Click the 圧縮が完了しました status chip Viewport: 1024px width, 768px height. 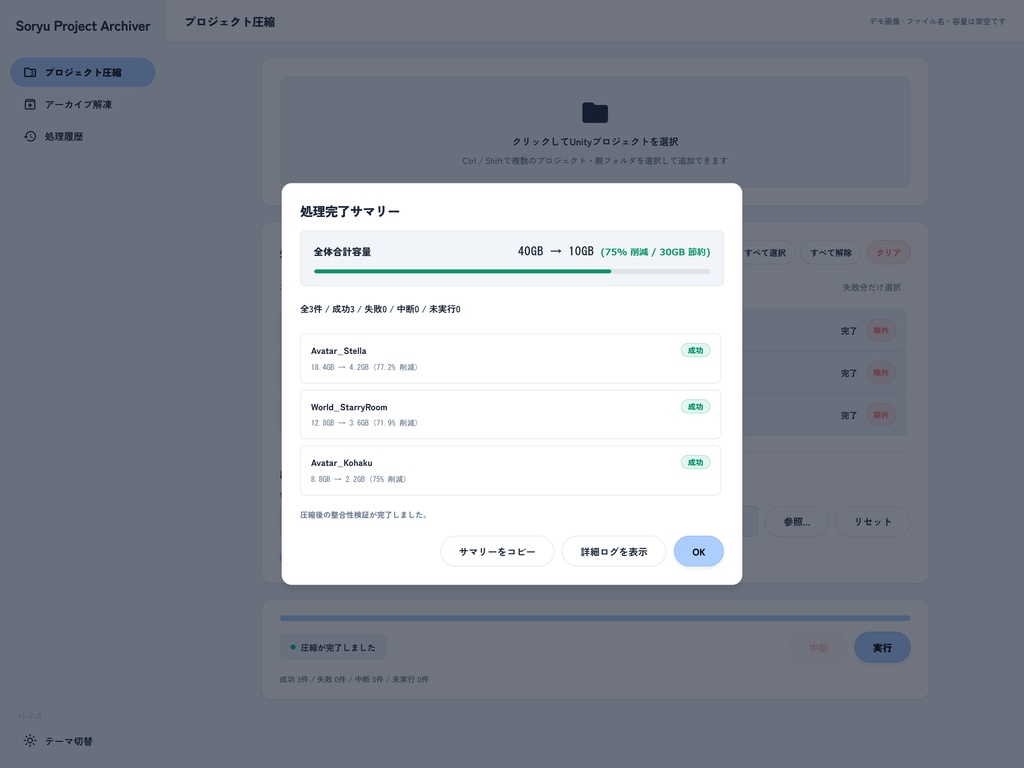coord(333,647)
